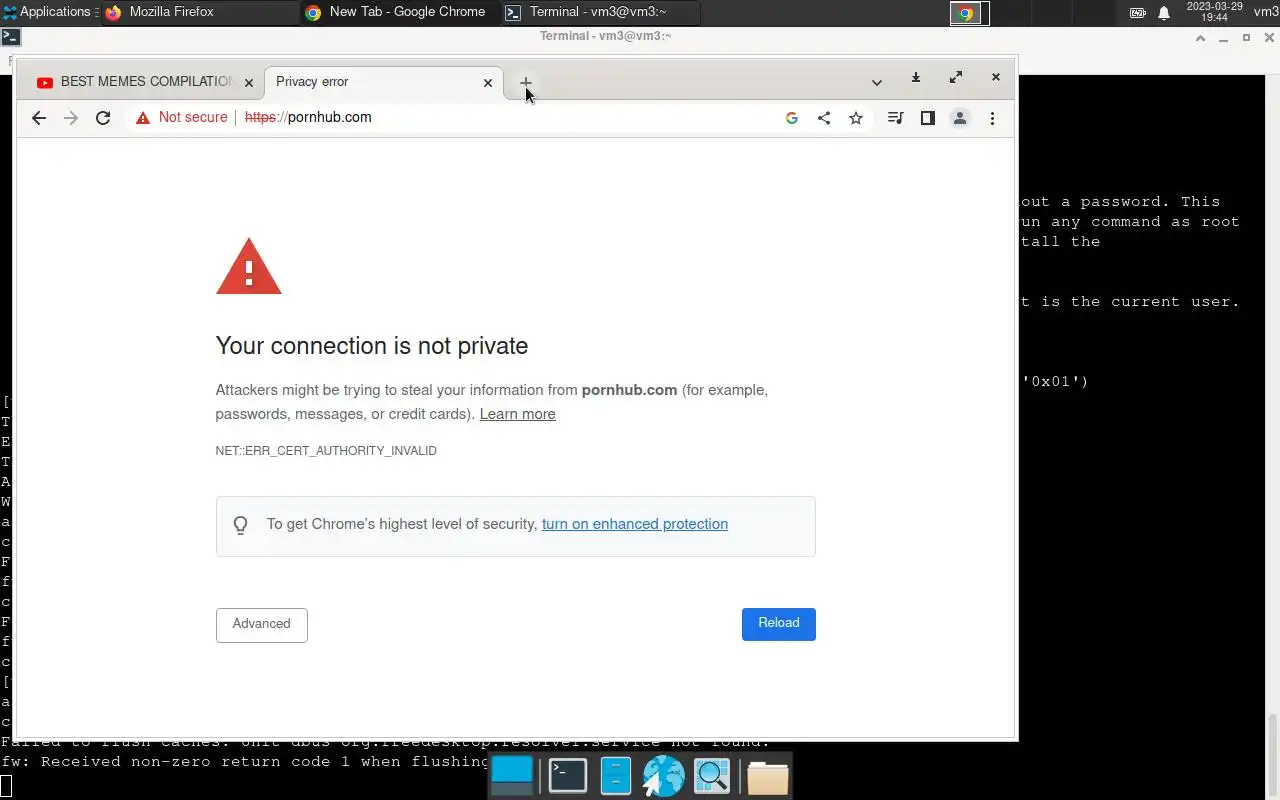This screenshot has width=1280, height=800.
Task: Click the browser forward arrow
Action: (71, 118)
